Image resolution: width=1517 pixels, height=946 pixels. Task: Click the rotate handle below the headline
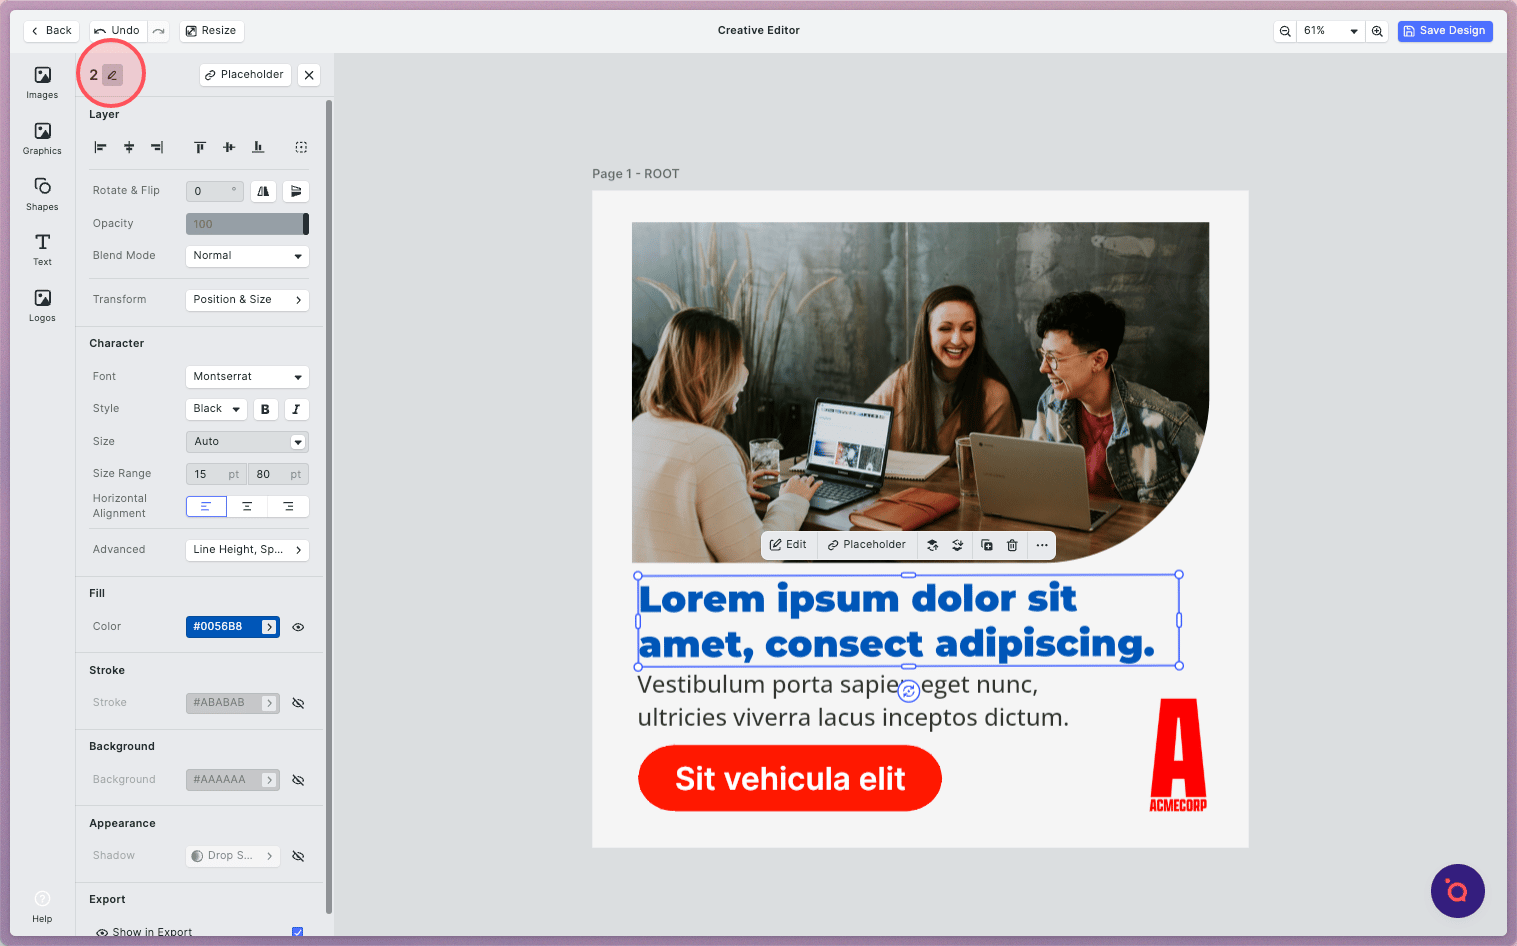click(x=909, y=691)
